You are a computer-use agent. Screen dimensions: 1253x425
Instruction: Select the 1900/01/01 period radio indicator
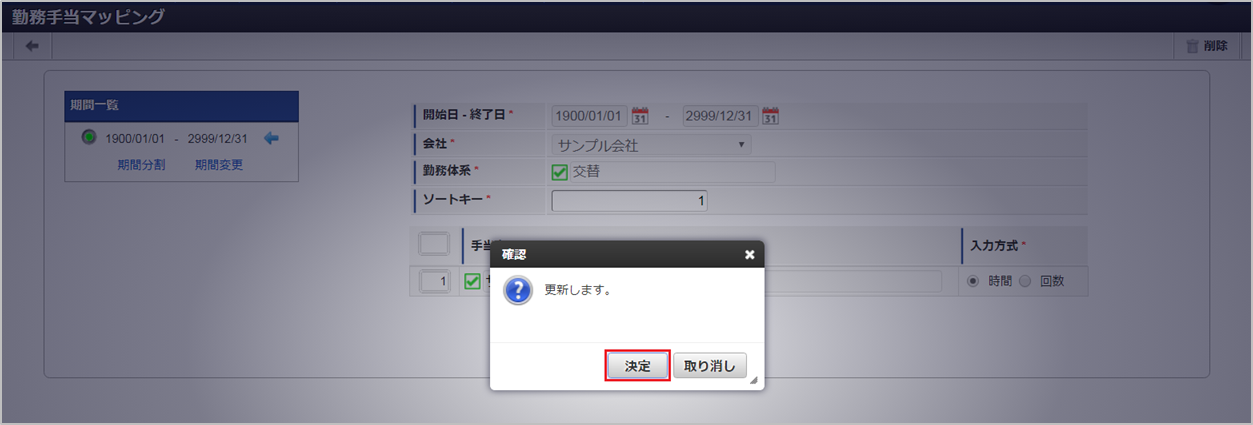click(88, 138)
